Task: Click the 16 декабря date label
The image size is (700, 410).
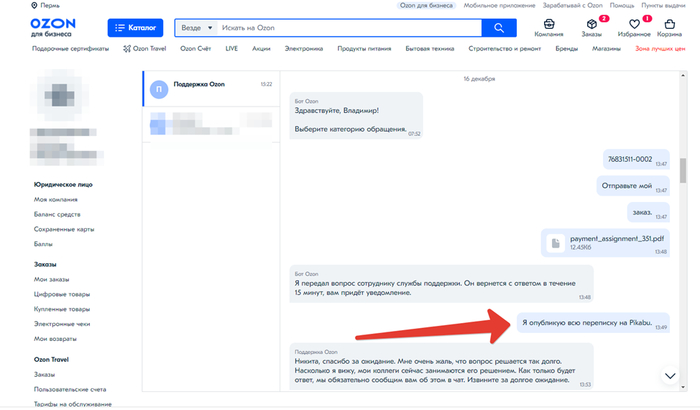Action: tap(479, 79)
